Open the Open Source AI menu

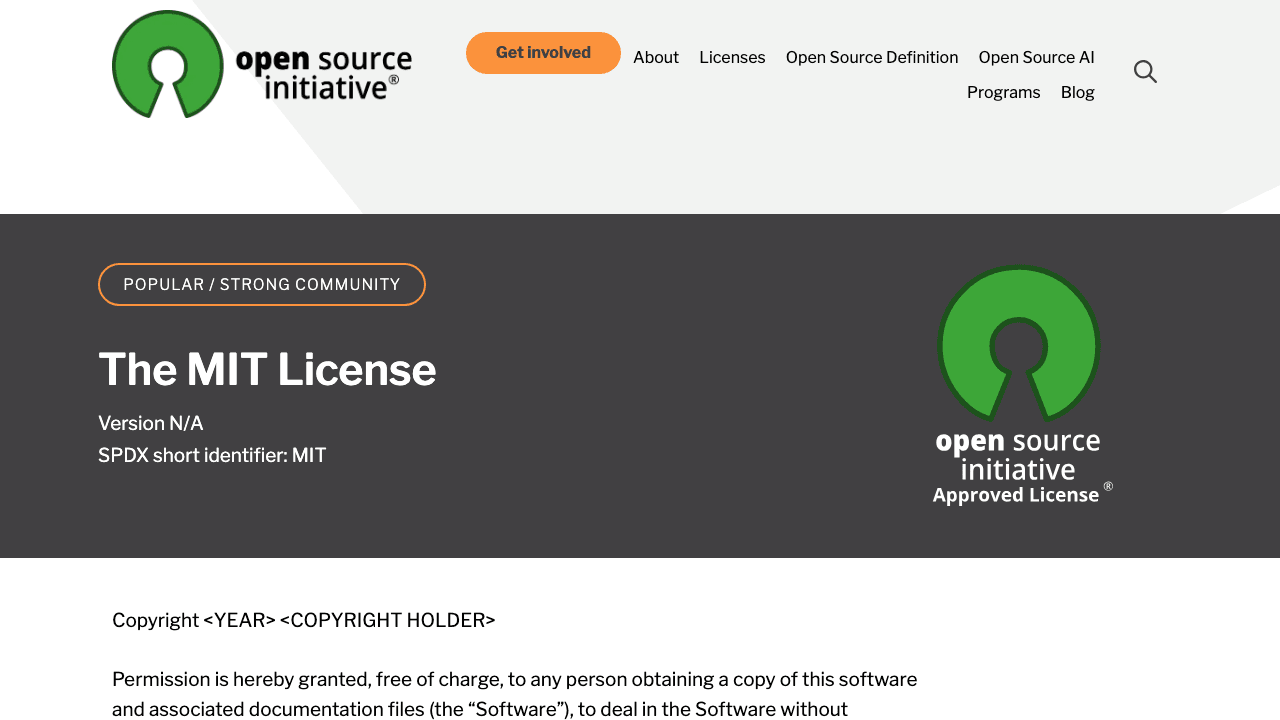(1036, 57)
